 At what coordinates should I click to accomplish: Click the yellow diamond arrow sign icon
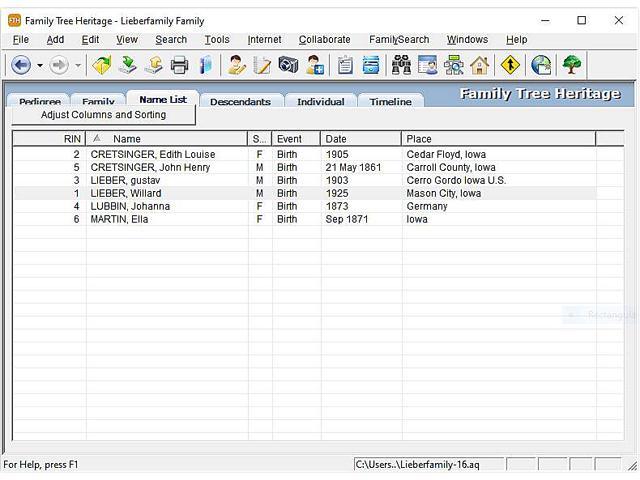click(x=511, y=65)
